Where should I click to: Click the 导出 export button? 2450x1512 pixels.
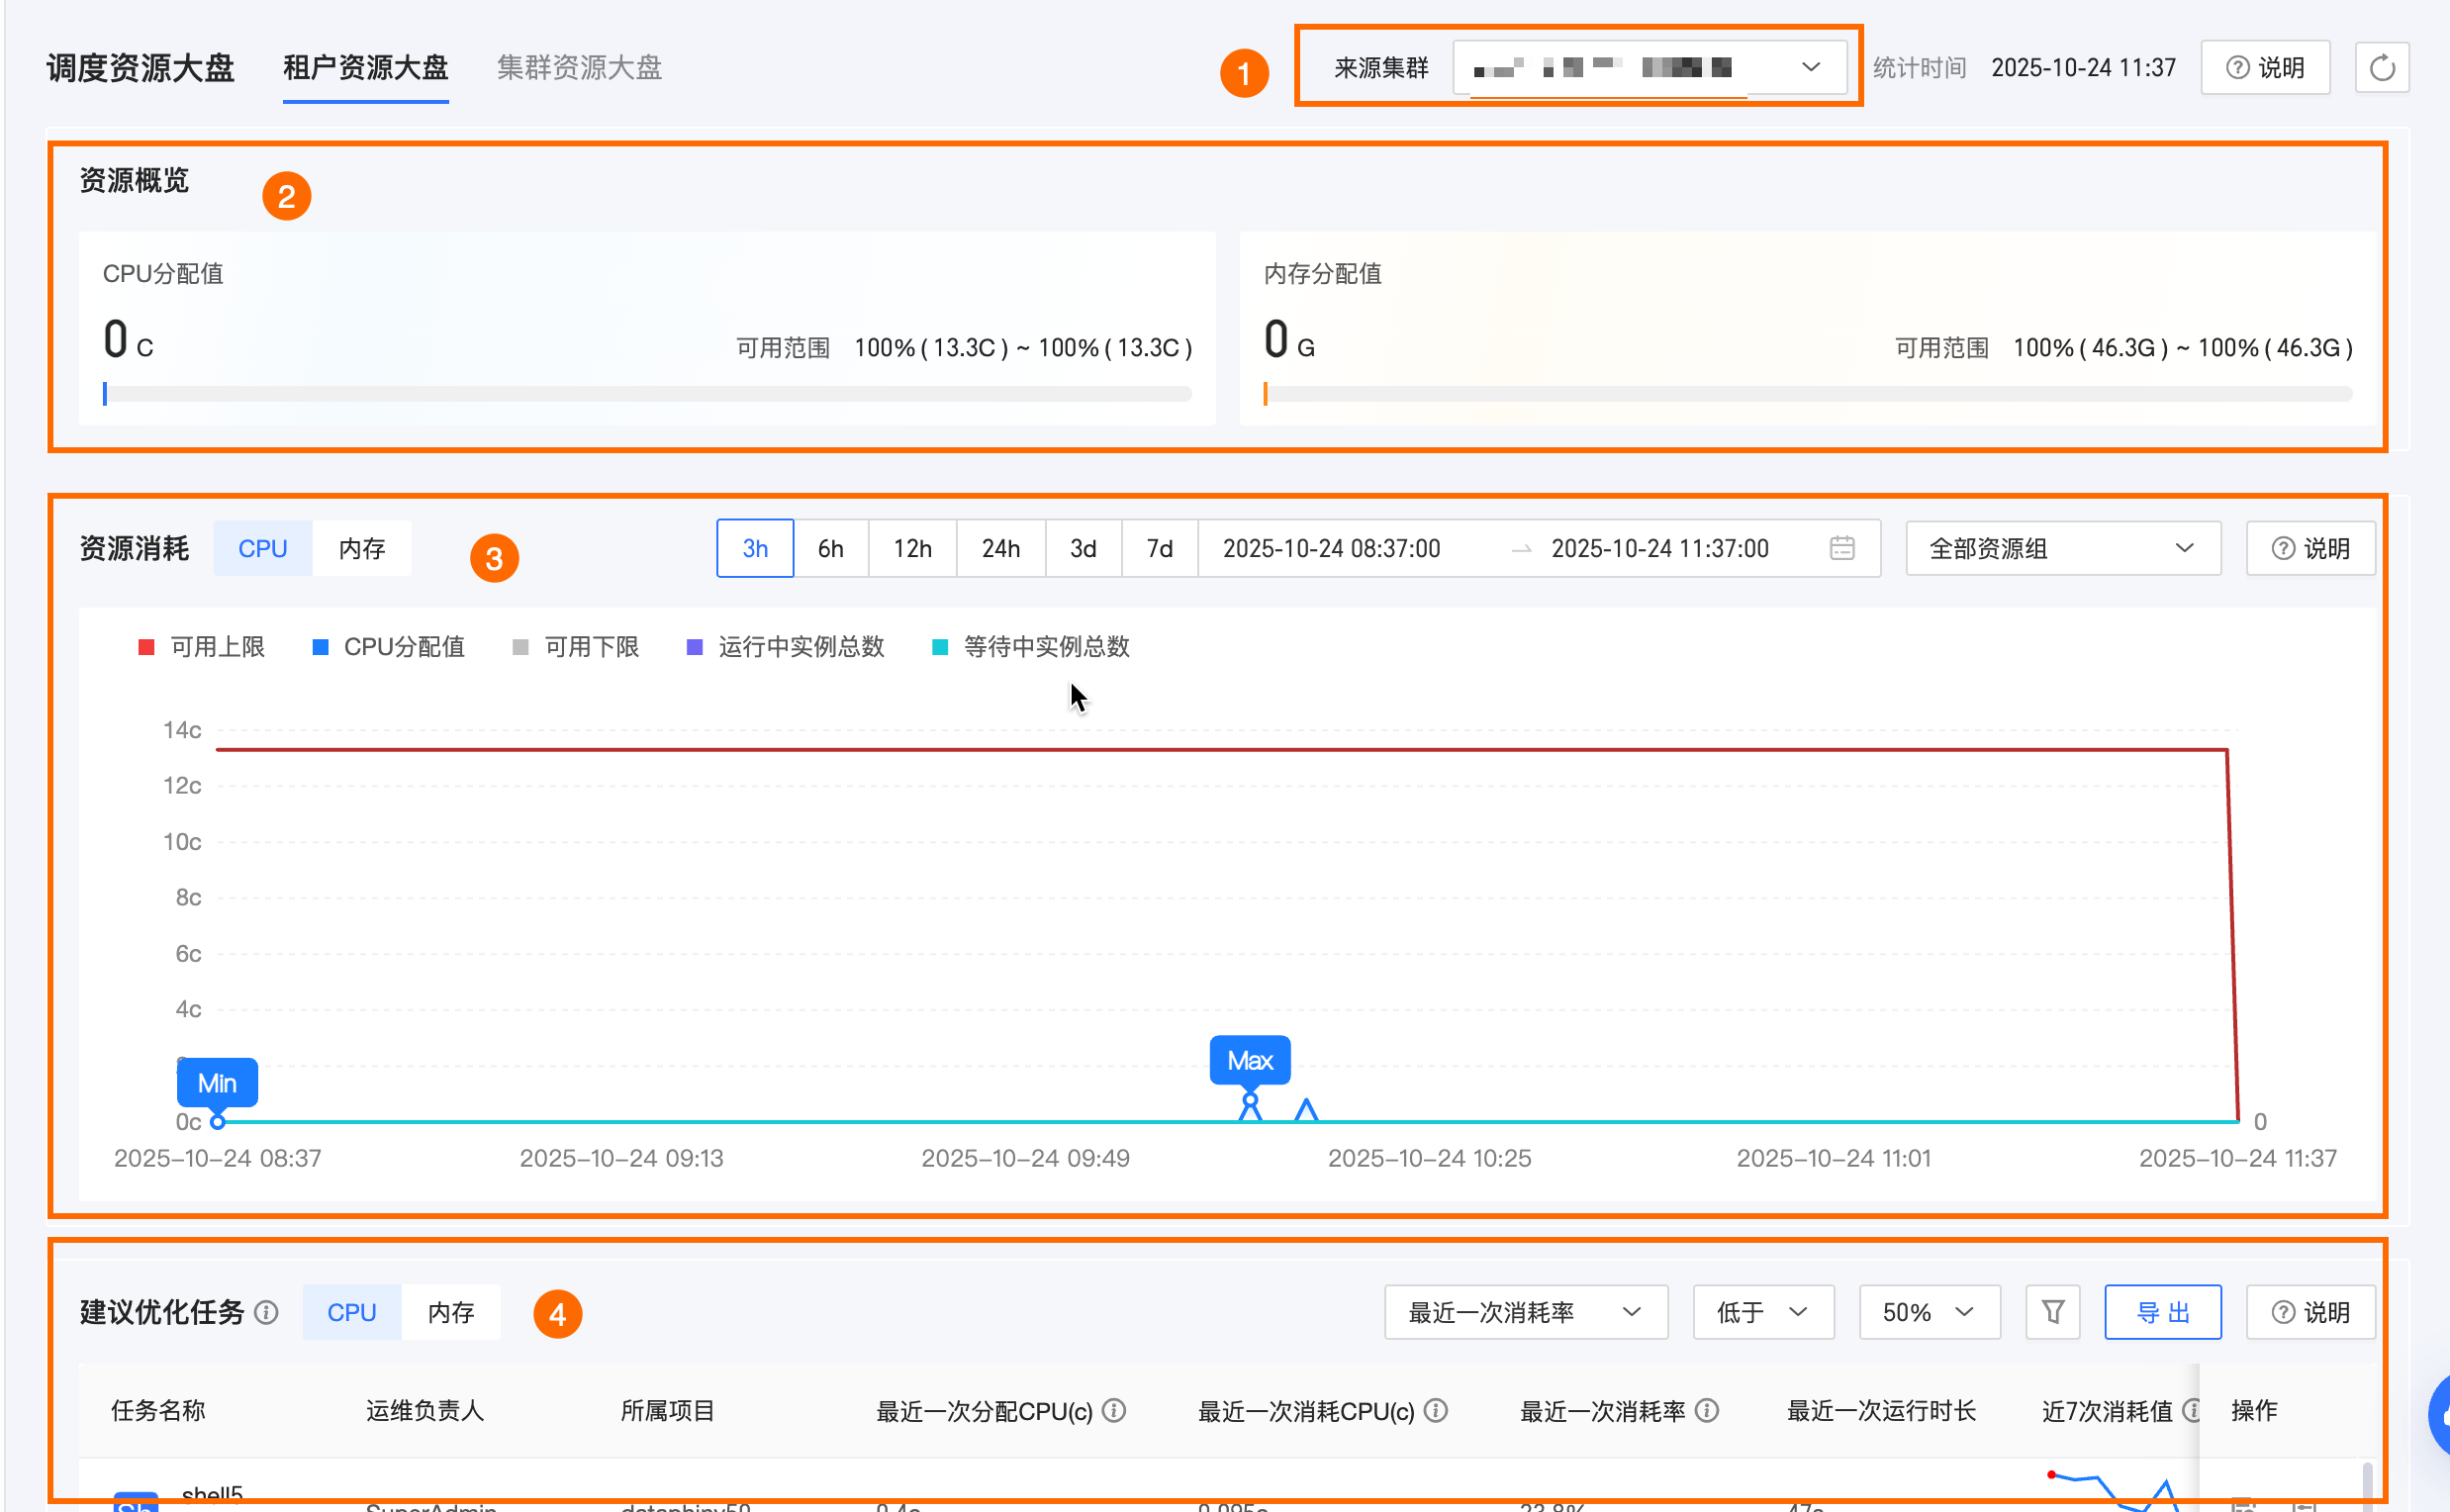point(2162,1312)
